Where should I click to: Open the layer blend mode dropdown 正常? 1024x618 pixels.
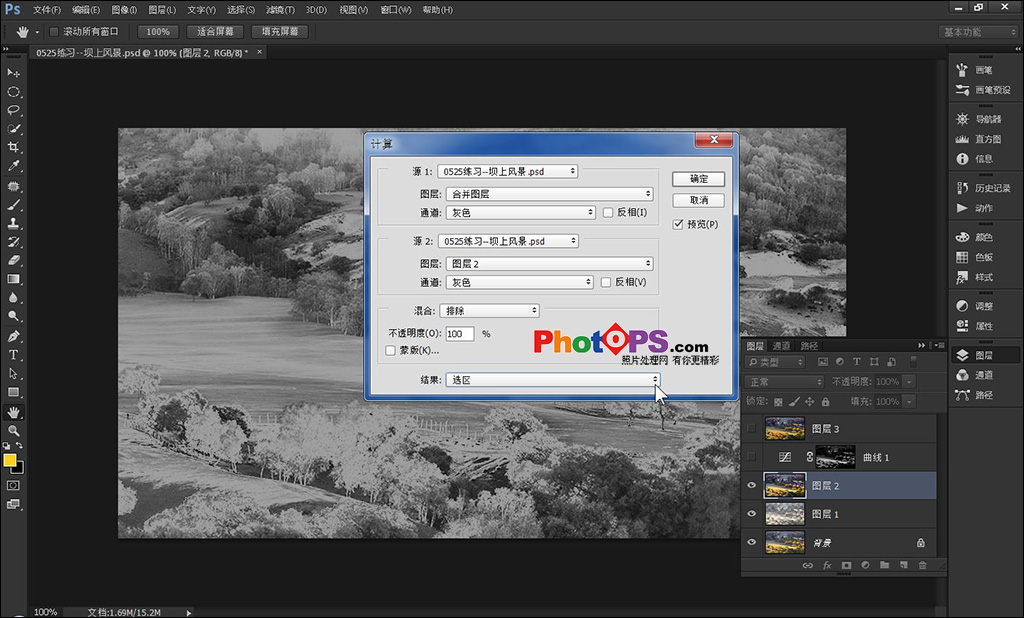coord(784,382)
